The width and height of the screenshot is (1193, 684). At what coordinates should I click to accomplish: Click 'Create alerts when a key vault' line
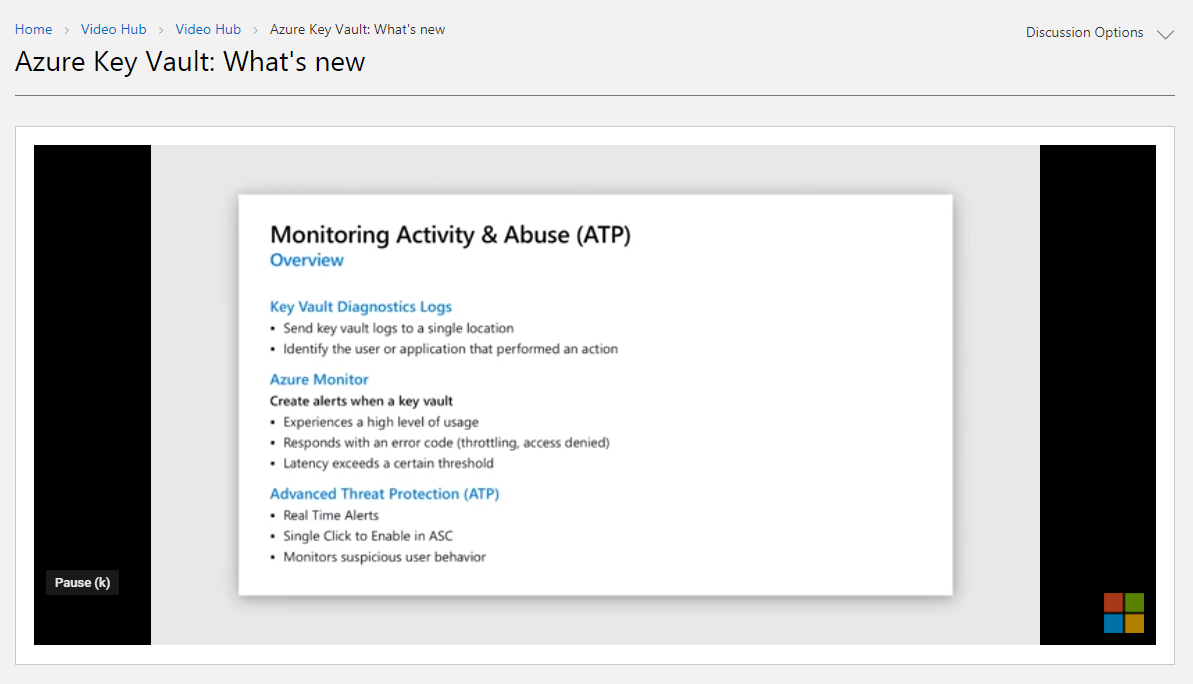point(361,401)
